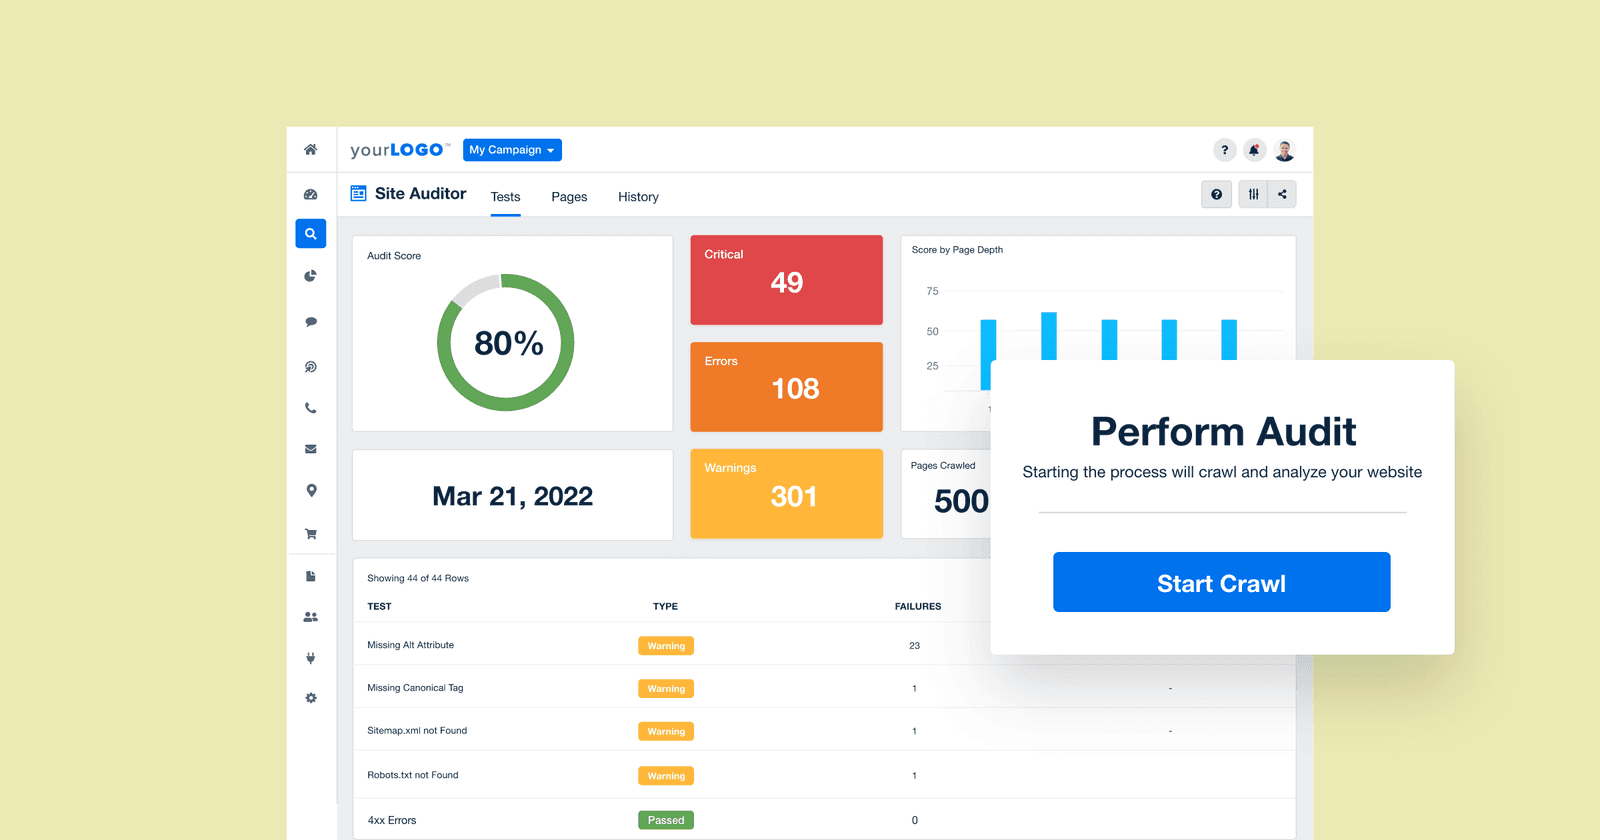Image resolution: width=1600 pixels, height=840 pixels.
Task: Click the notification bell icon
Action: [x=1254, y=150]
